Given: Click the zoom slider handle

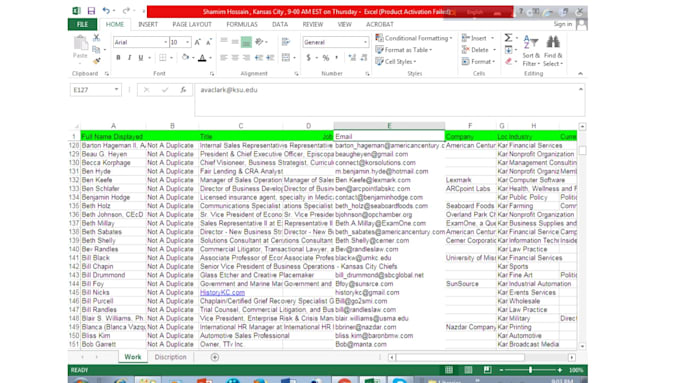Looking at the screenshot, I should tap(530, 370).
